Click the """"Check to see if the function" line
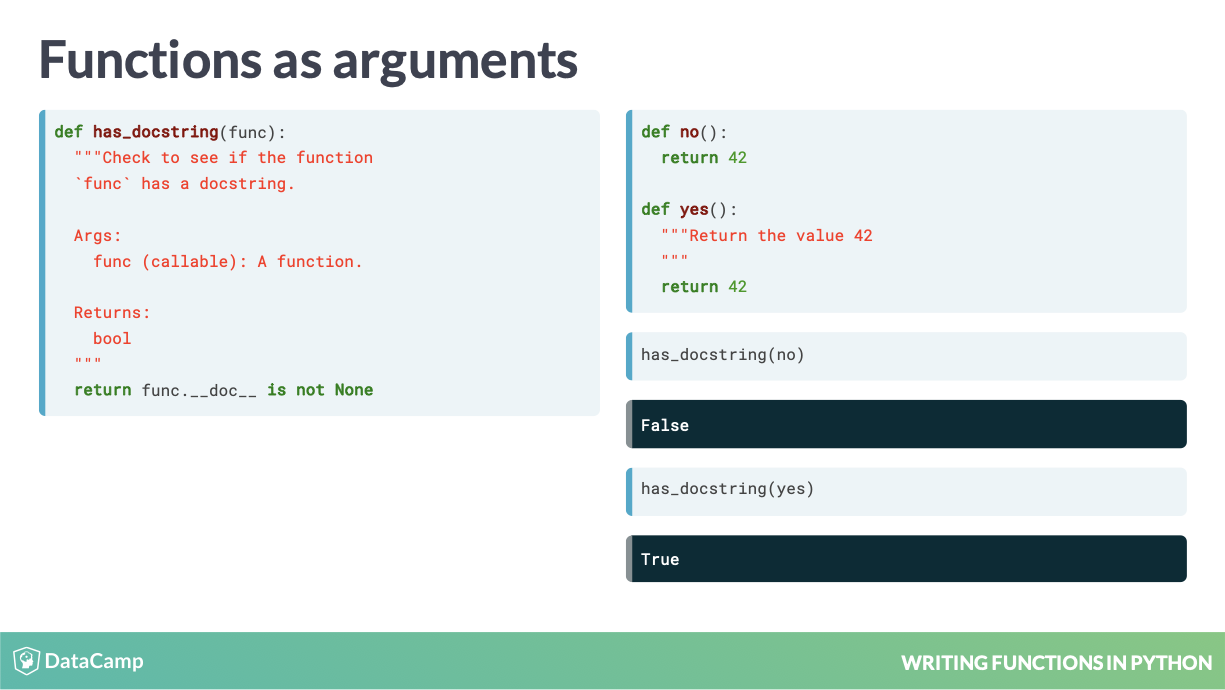 pyautogui.click(x=223, y=158)
